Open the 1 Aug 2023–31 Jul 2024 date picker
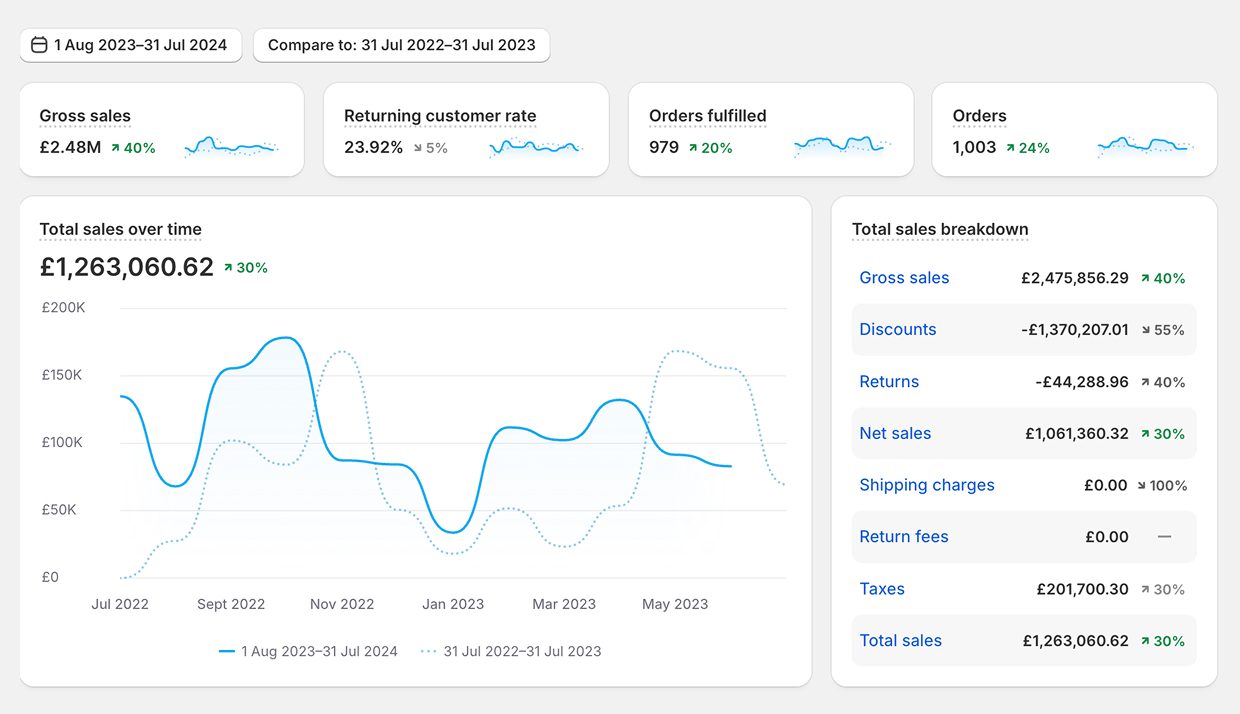This screenshot has width=1240, height=714. pos(131,45)
